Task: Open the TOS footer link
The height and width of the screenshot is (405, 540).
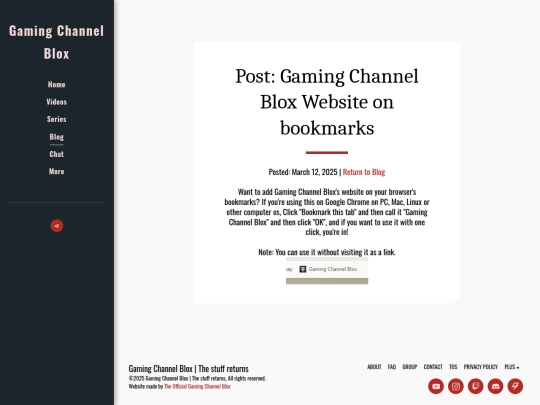Action: click(453, 367)
